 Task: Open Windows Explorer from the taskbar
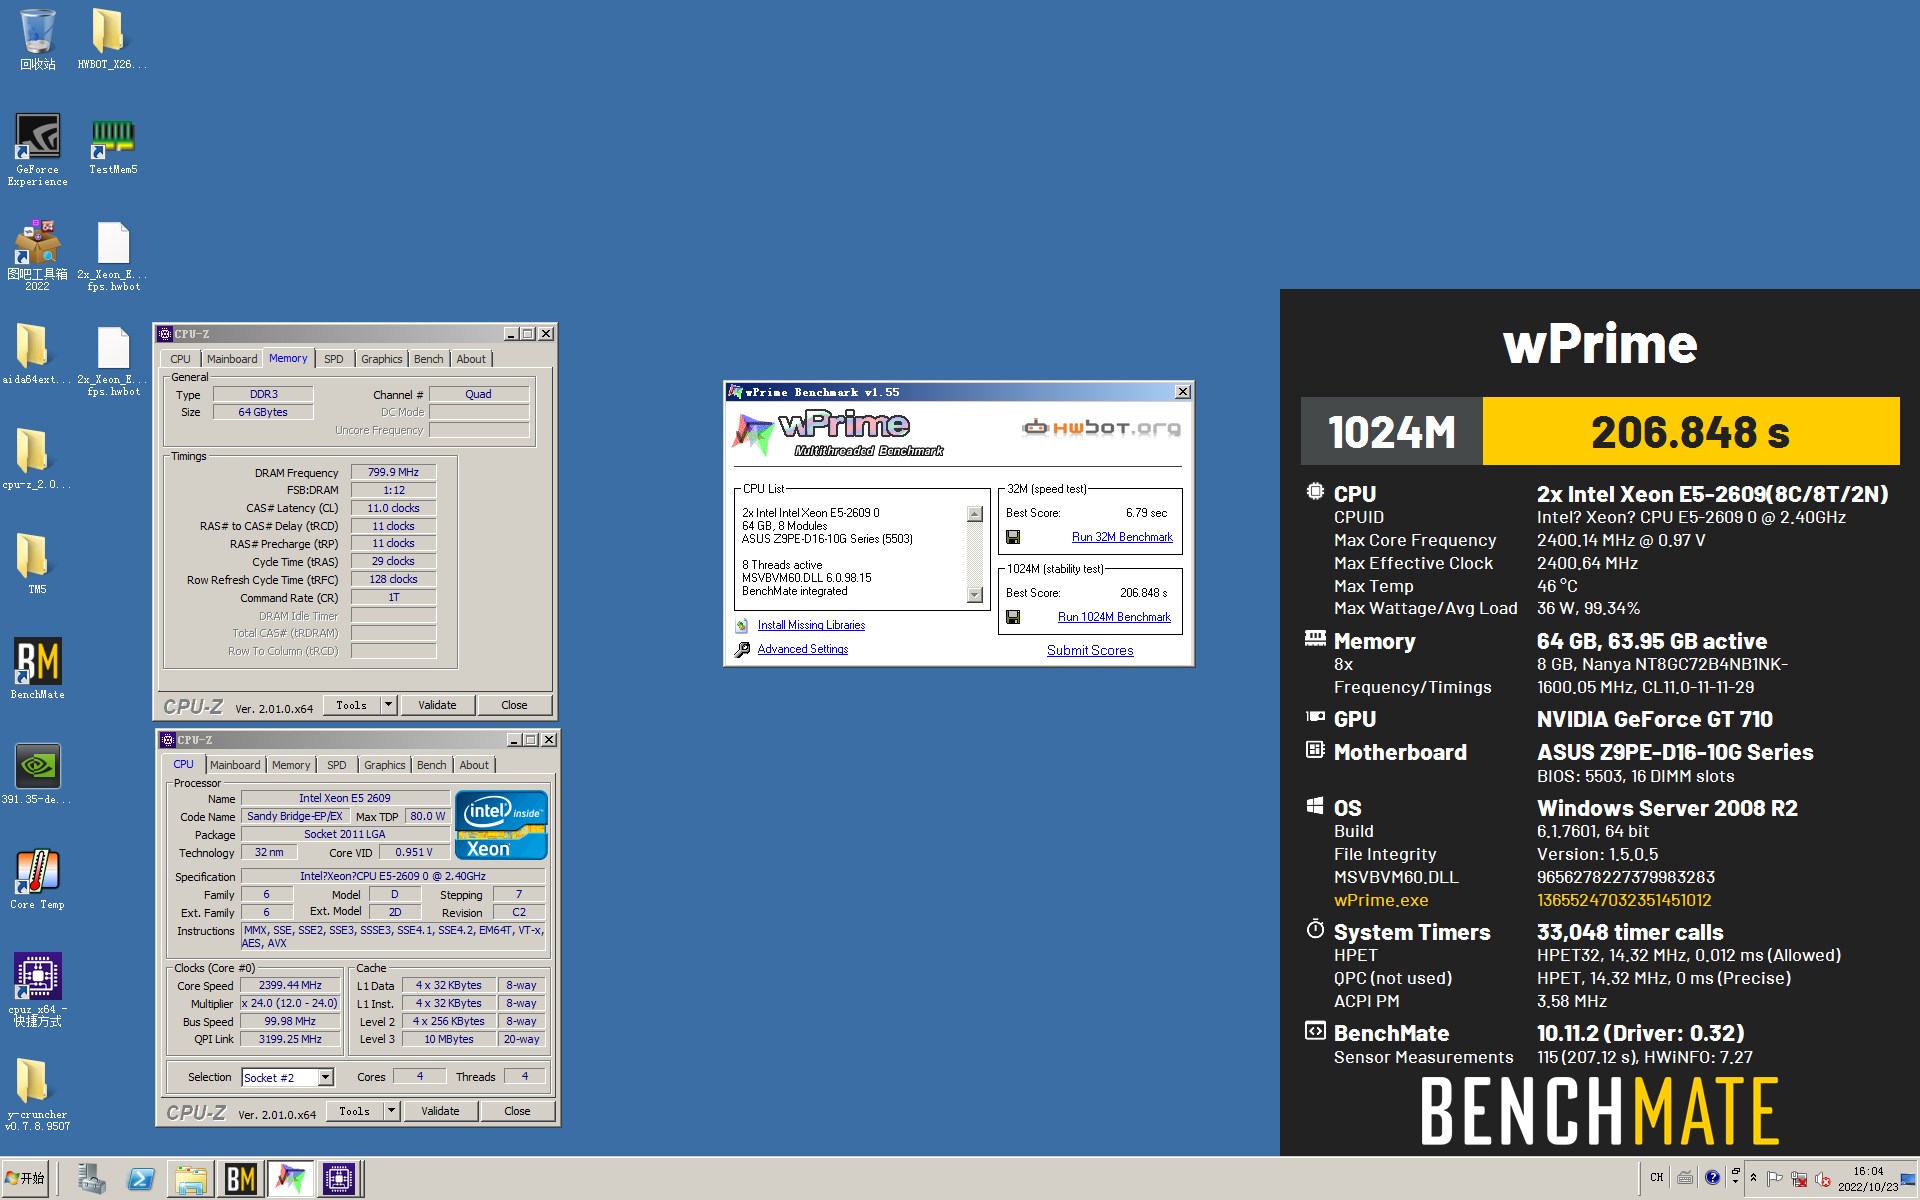[x=190, y=1179]
